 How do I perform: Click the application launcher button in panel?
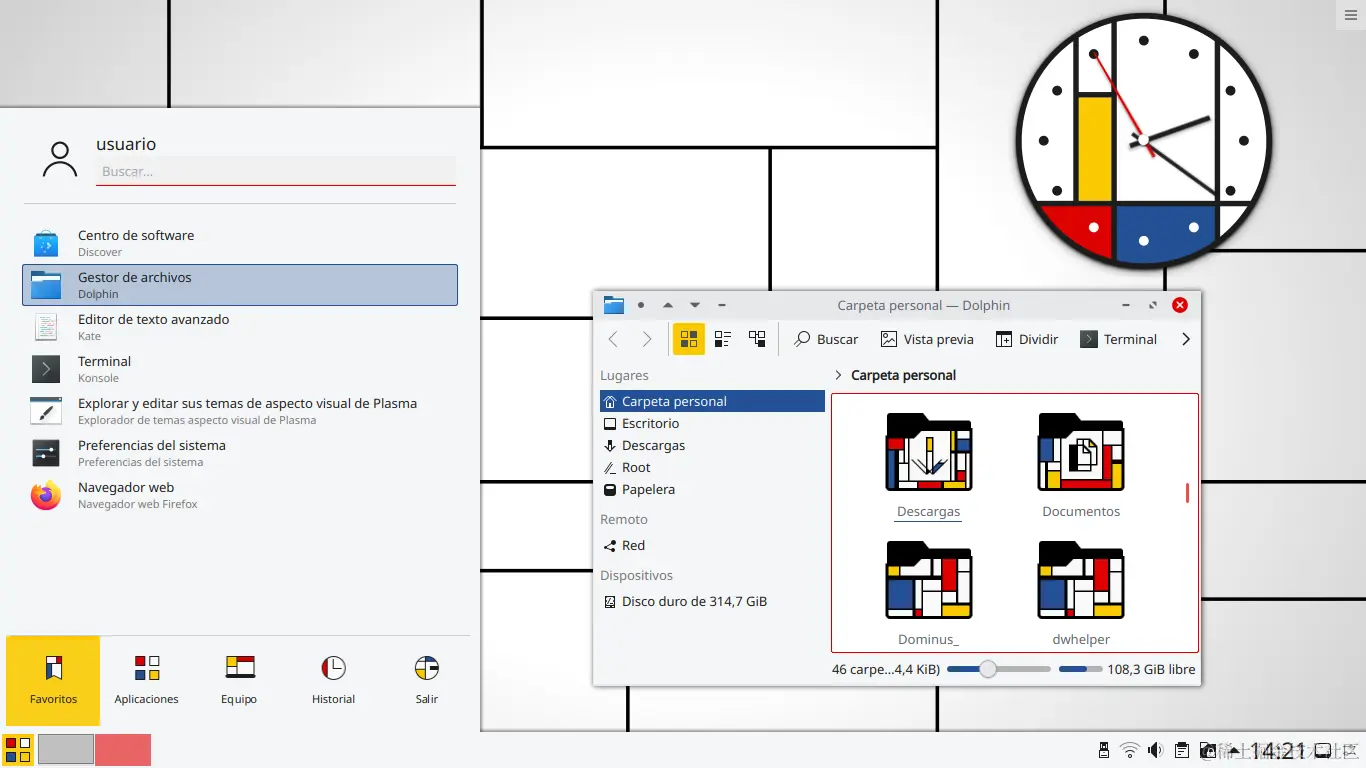coord(18,750)
